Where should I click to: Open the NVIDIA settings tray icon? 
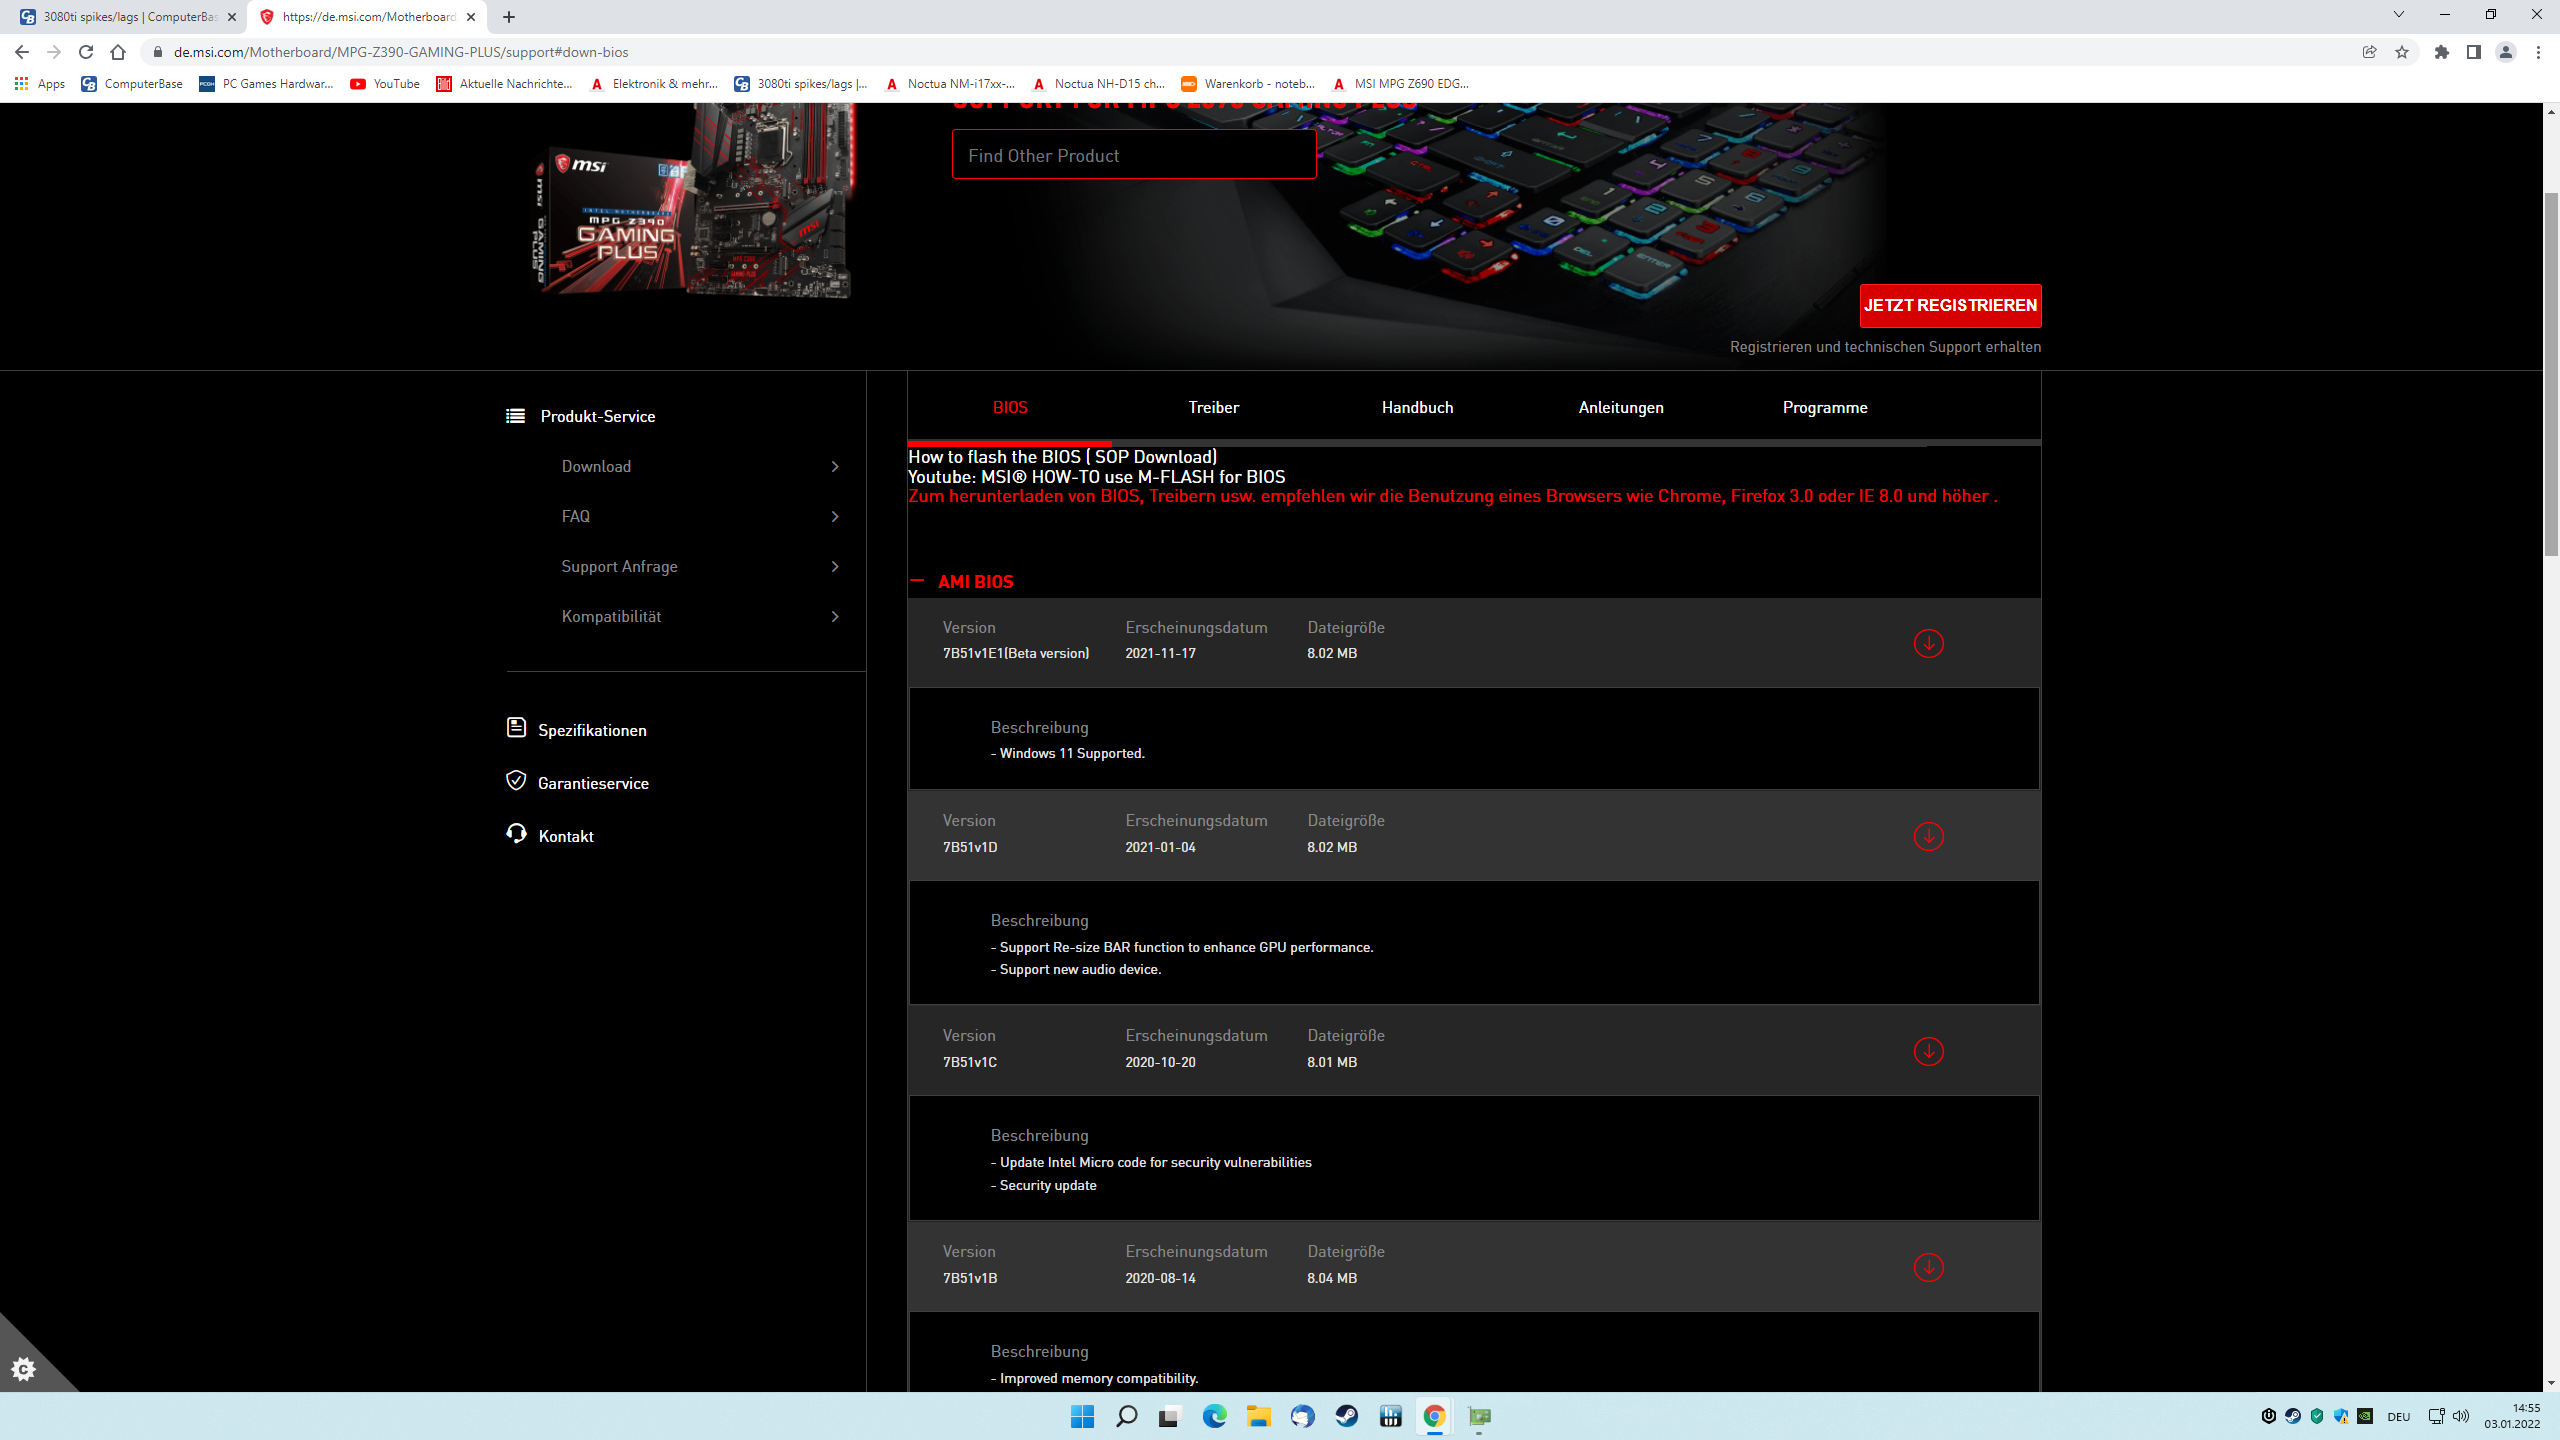[x=2365, y=1415]
